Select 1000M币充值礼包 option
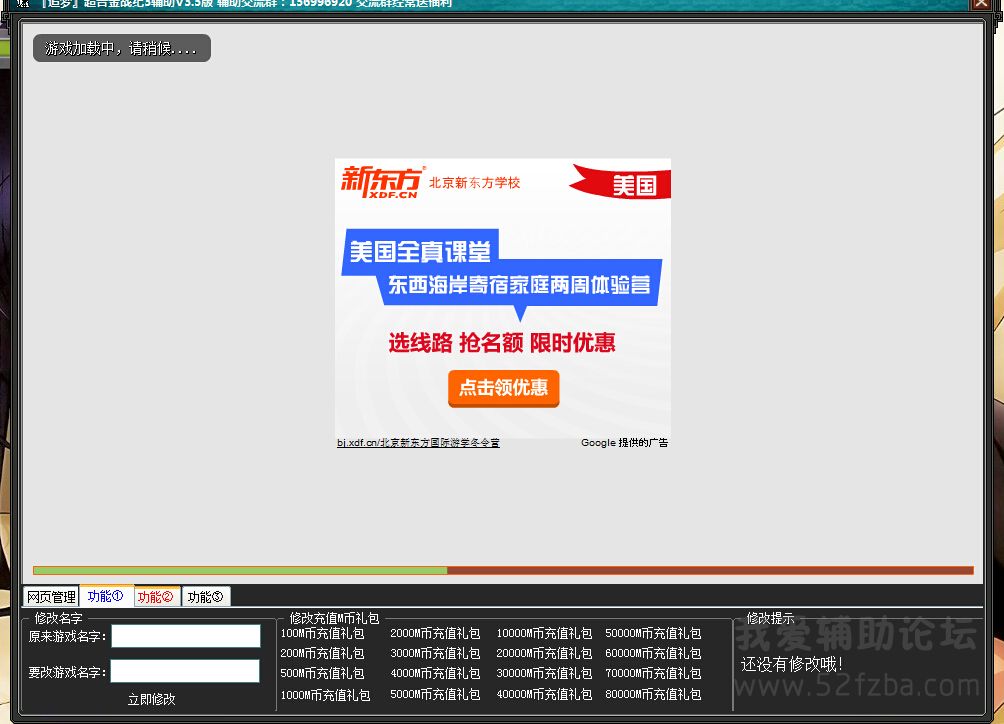 (x=325, y=694)
